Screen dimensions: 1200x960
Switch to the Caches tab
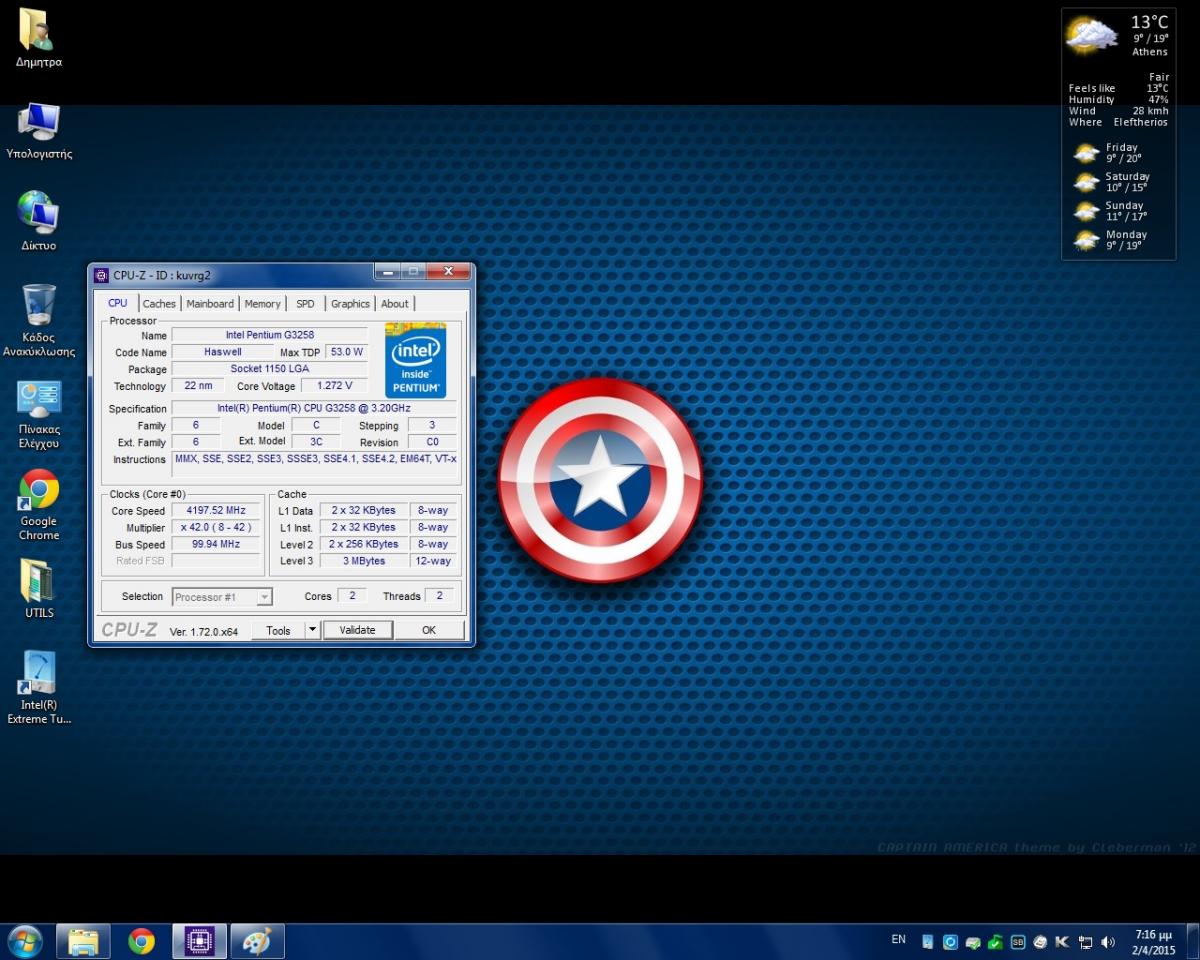click(159, 304)
